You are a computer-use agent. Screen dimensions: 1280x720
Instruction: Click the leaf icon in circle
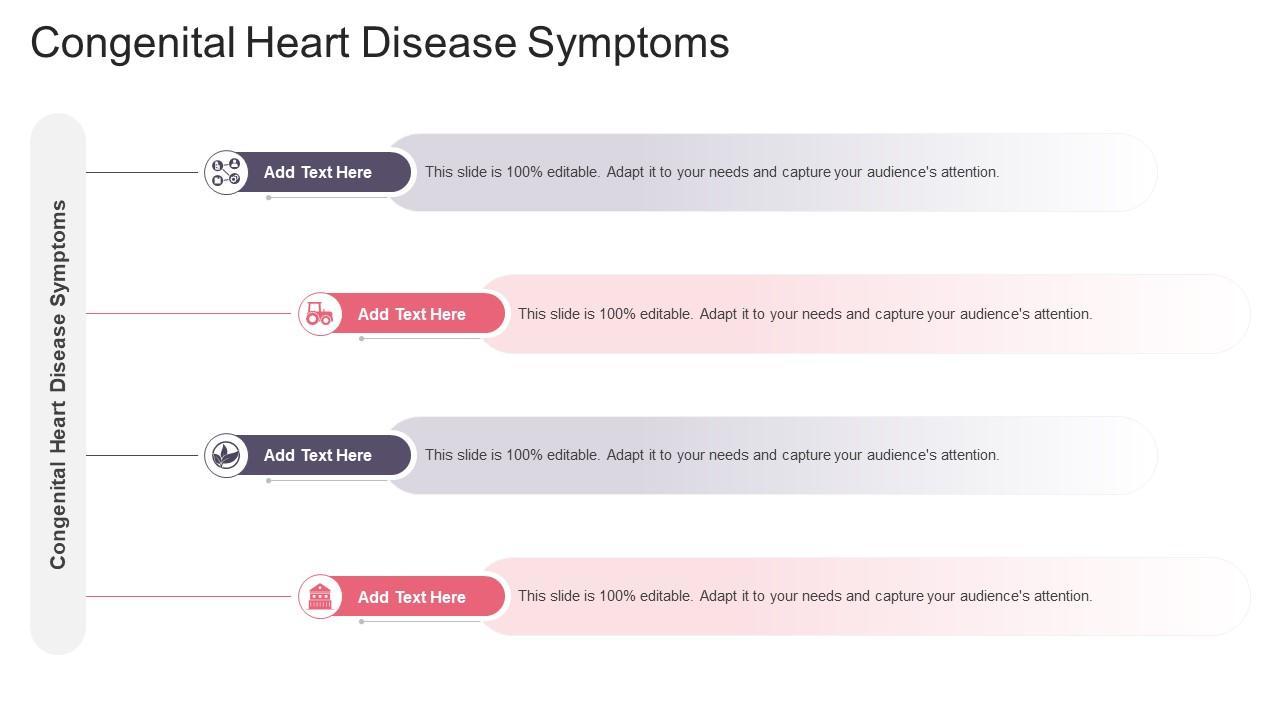click(x=226, y=455)
